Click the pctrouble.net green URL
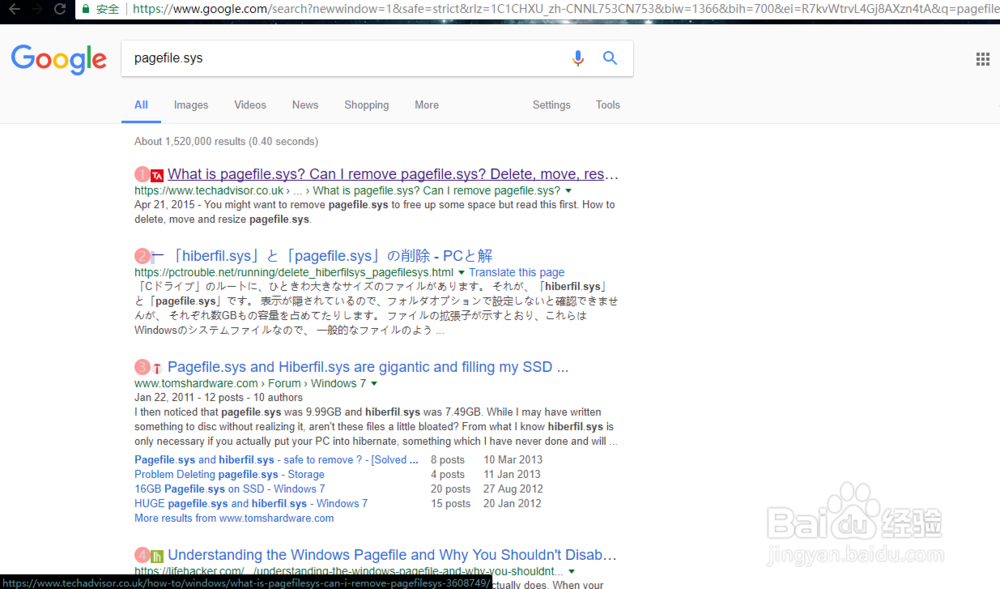The height and width of the screenshot is (589, 1000). coord(294,272)
